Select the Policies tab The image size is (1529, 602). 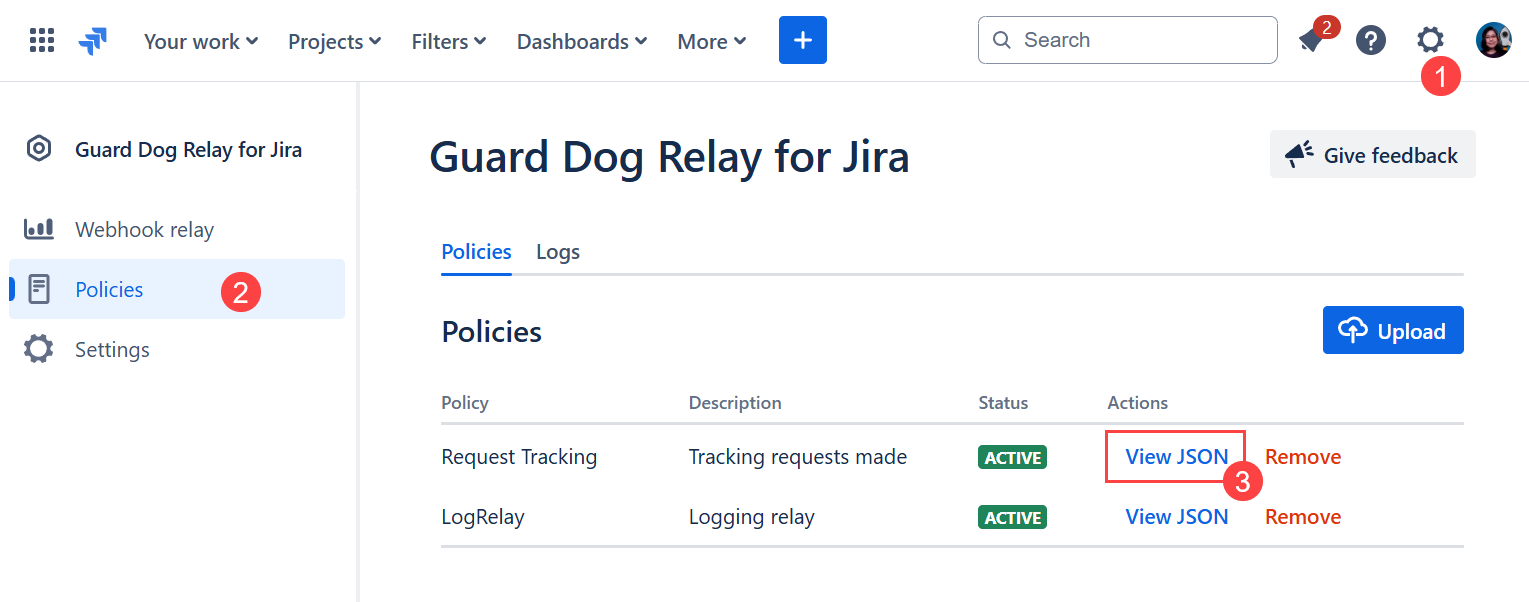[x=476, y=251]
